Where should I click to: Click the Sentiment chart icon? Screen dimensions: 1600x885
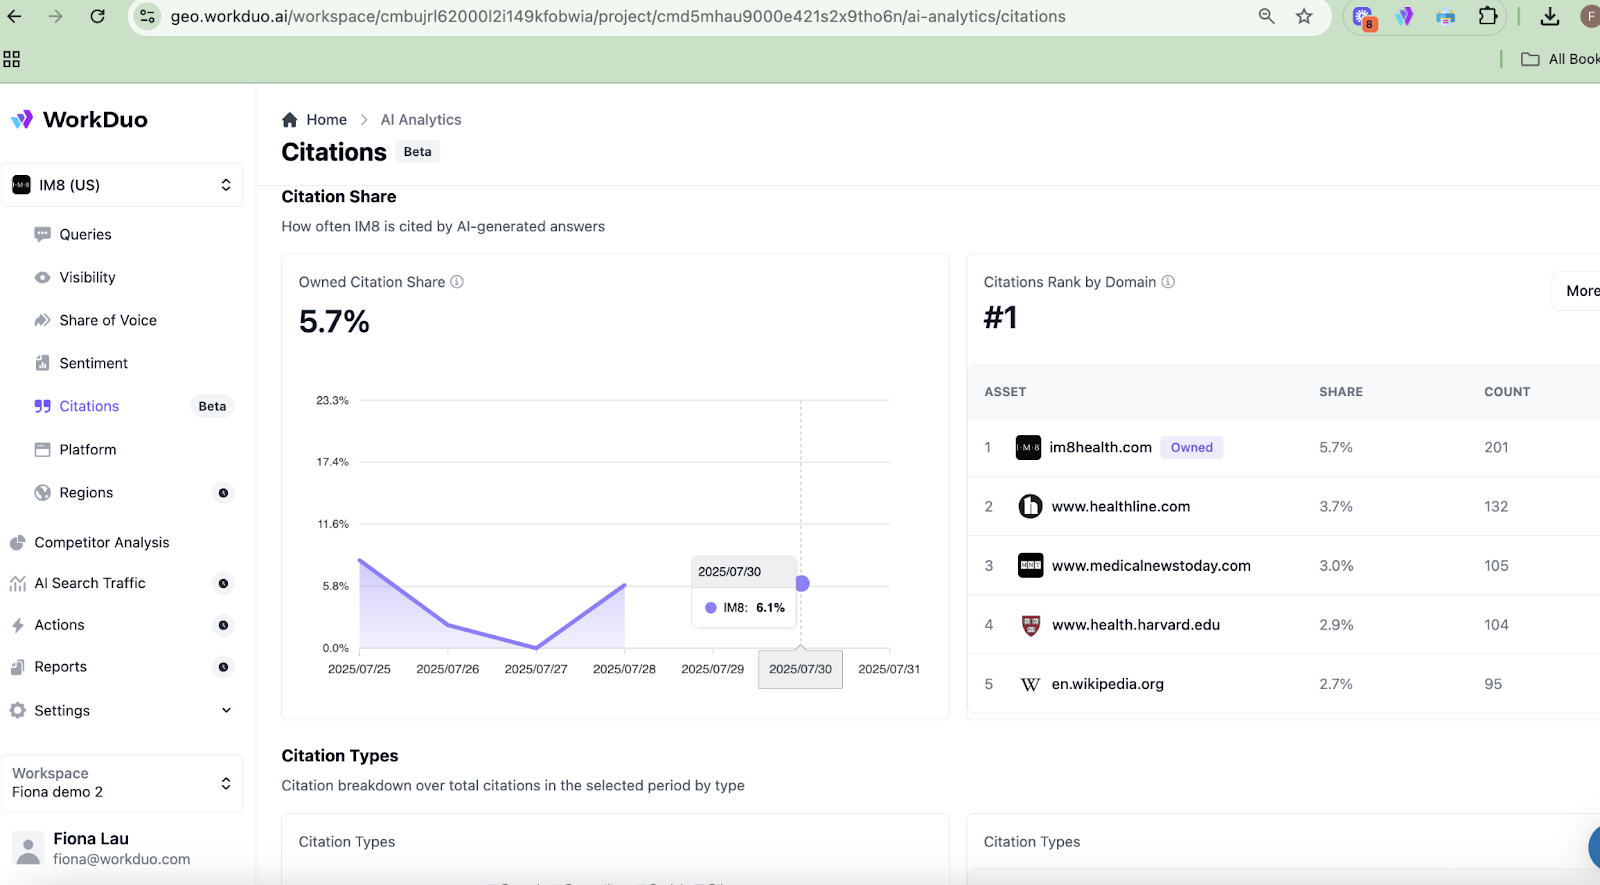pos(42,363)
